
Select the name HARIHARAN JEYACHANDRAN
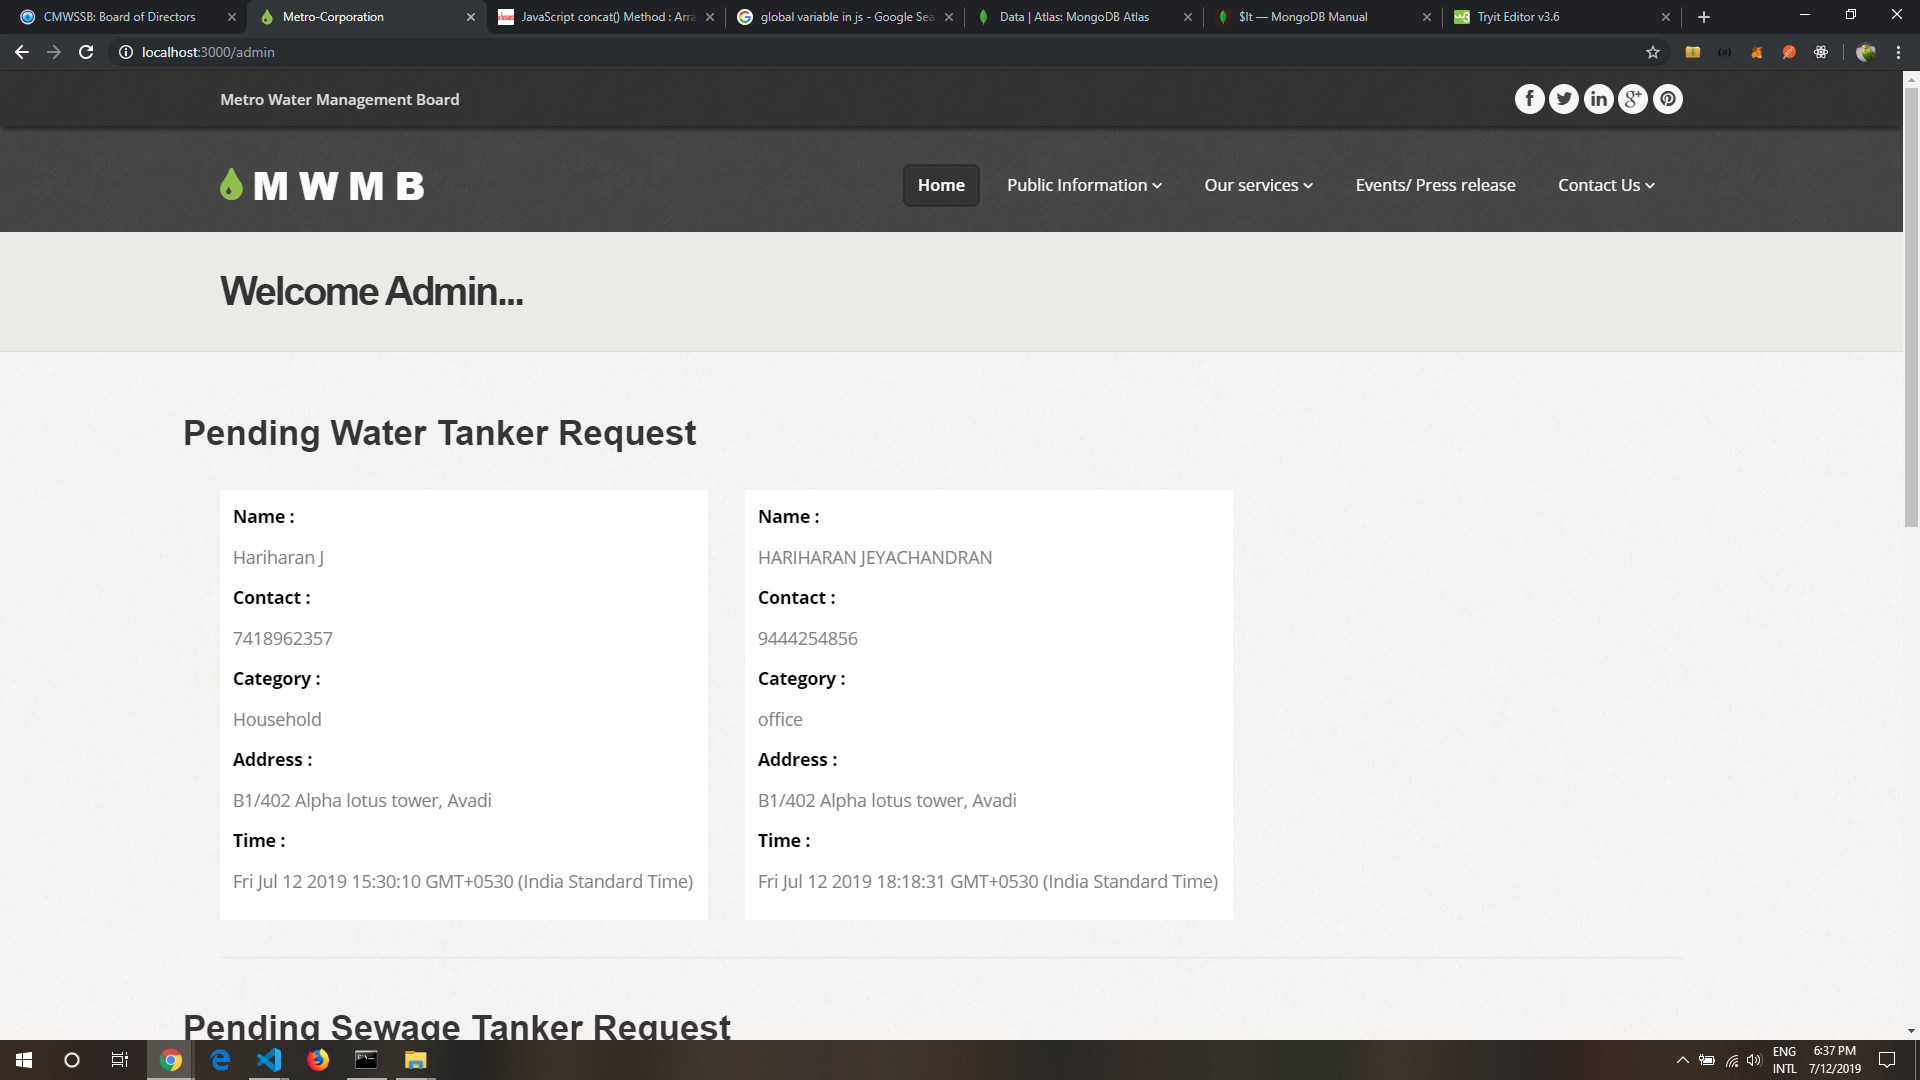coord(875,557)
